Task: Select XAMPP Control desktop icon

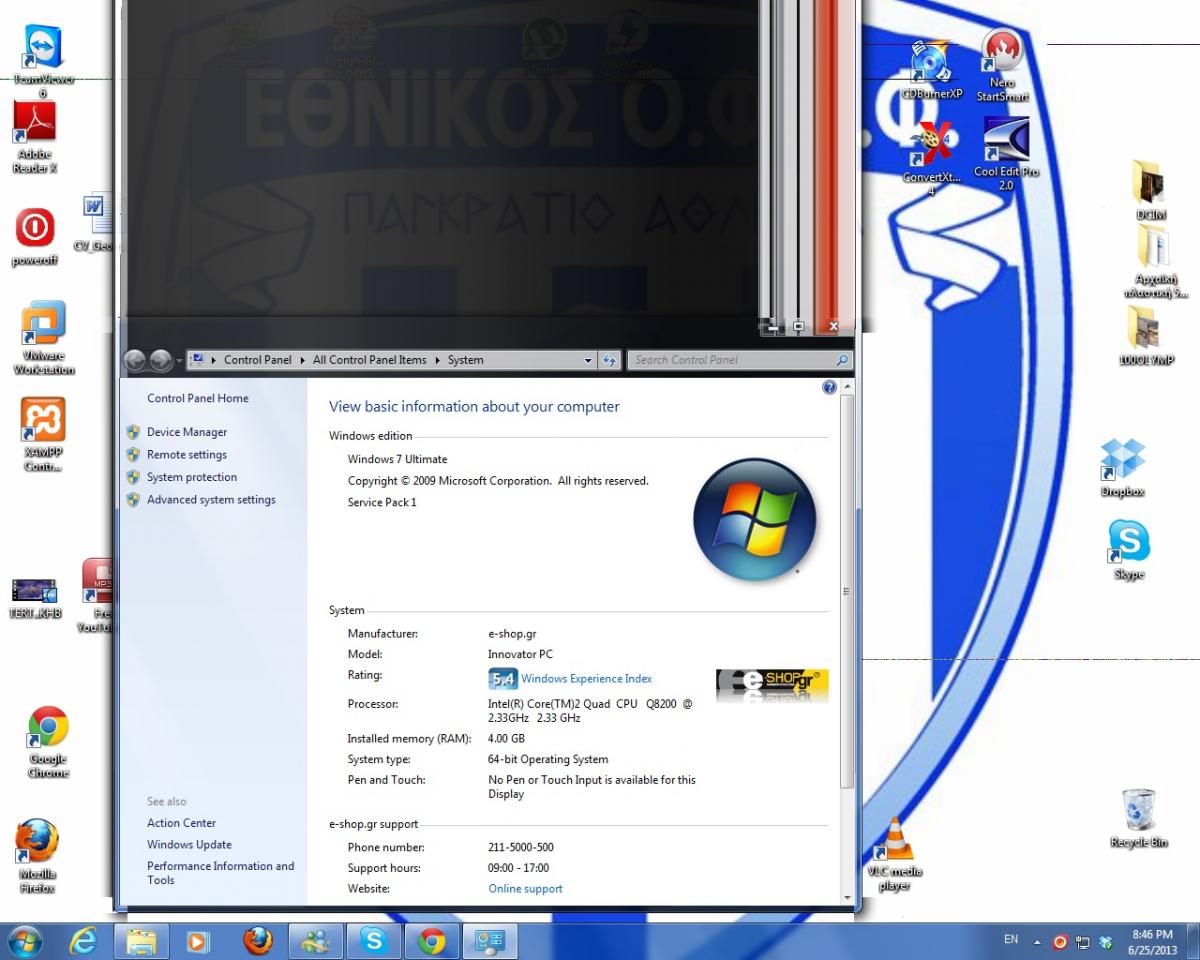Action: (43, 435)
